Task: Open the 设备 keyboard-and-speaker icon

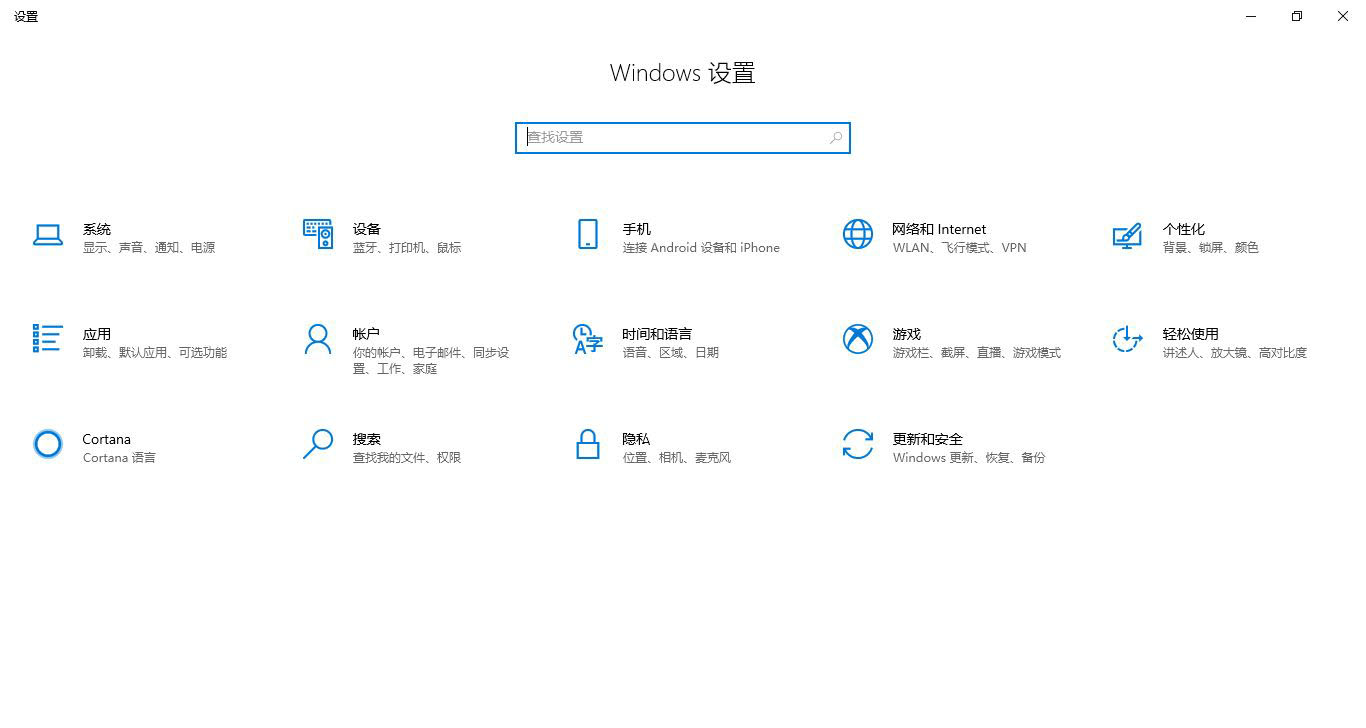Action: coord(318,234)
